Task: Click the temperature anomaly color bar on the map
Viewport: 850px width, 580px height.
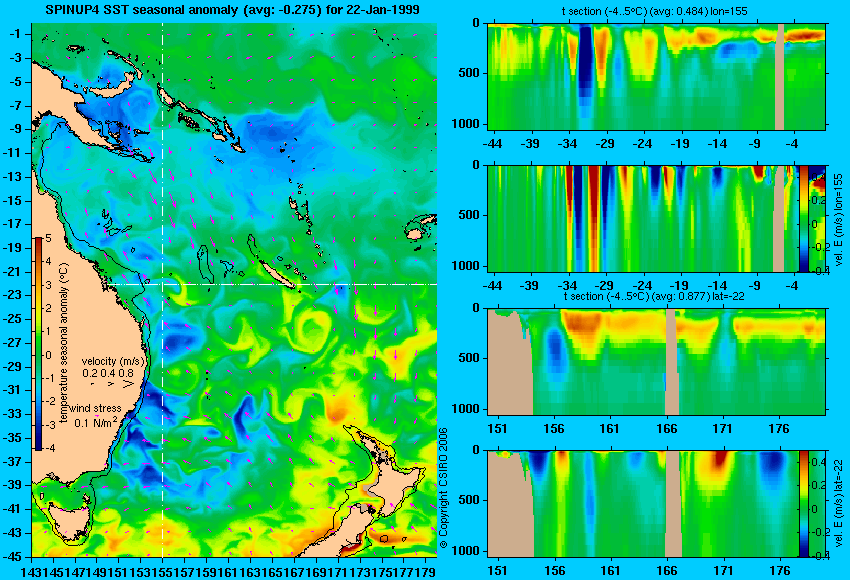Action: 39,344
